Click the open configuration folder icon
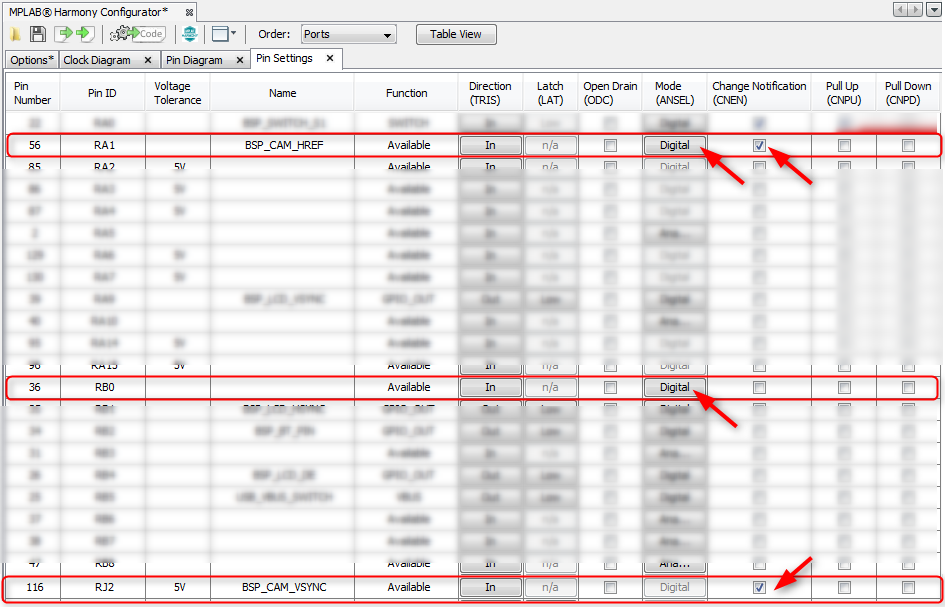Screen dimensions: 945x607 click(16, 34)
